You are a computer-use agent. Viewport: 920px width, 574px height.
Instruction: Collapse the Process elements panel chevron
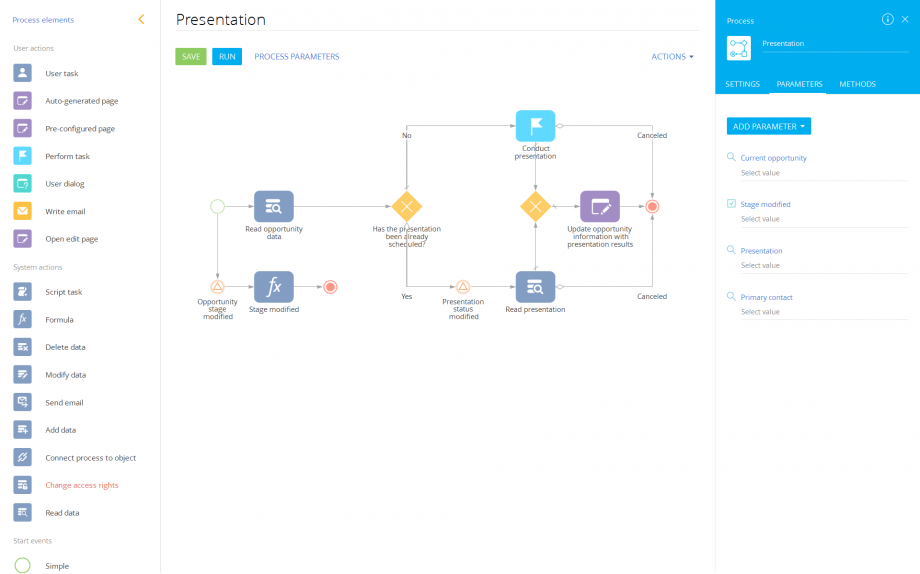pos(141,19)
